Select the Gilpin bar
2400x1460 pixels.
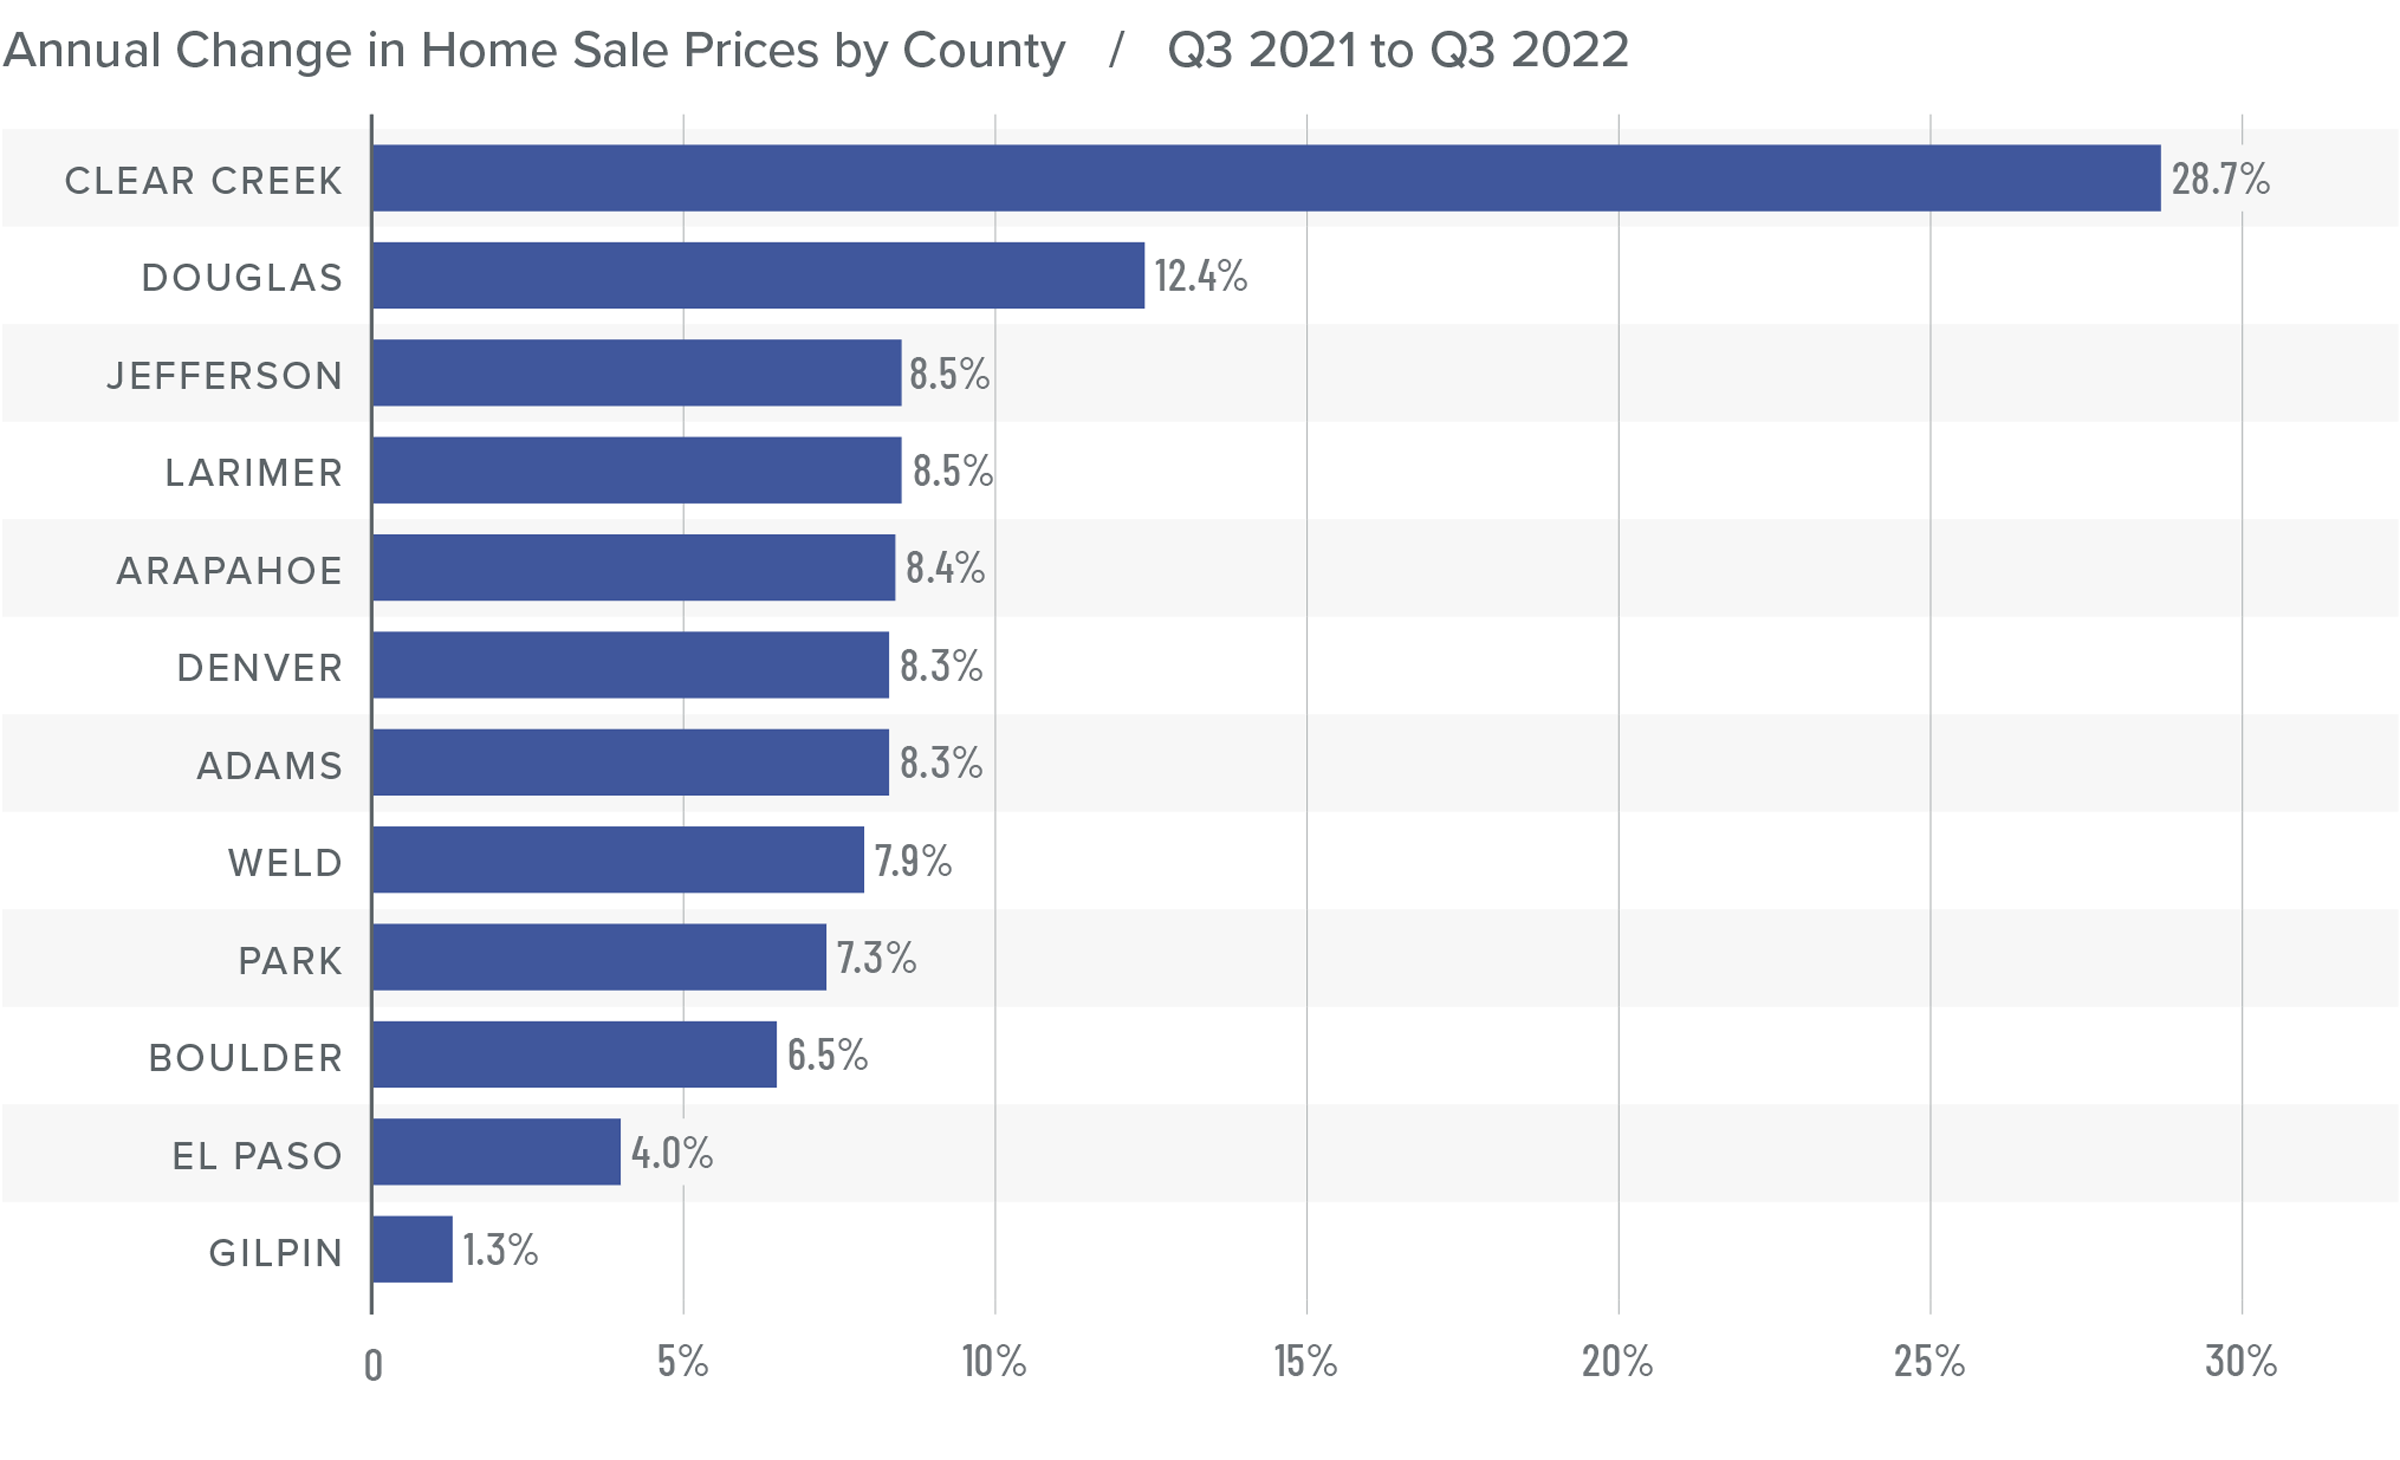412,1249
